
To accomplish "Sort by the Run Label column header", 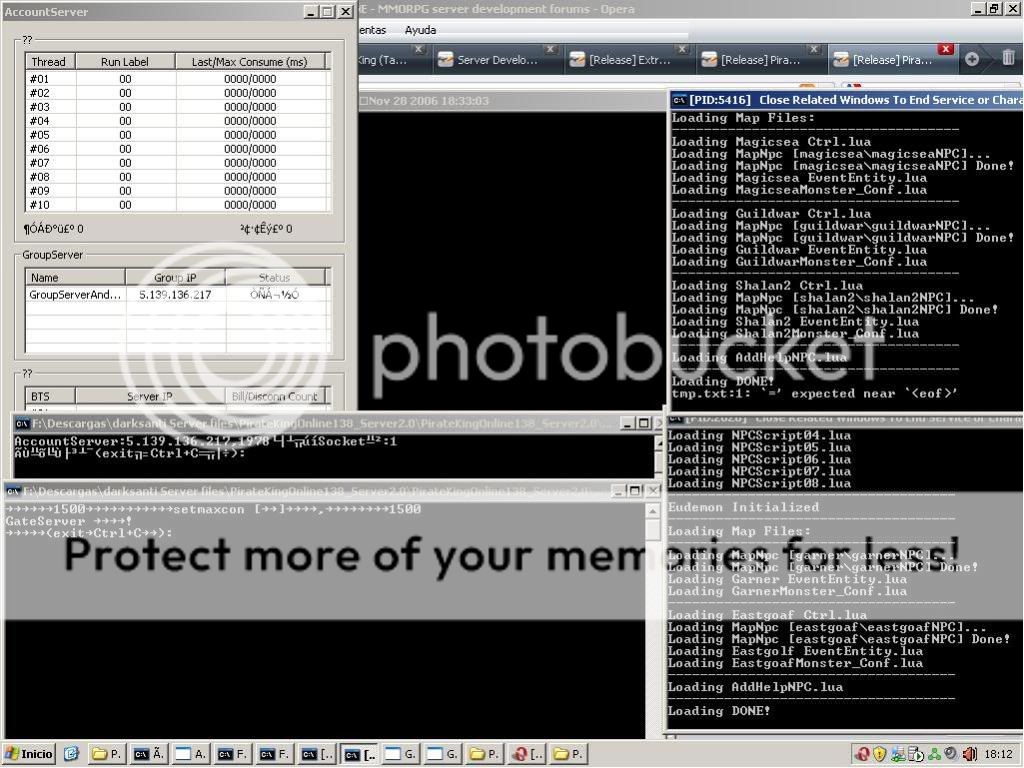I will 125,62.
